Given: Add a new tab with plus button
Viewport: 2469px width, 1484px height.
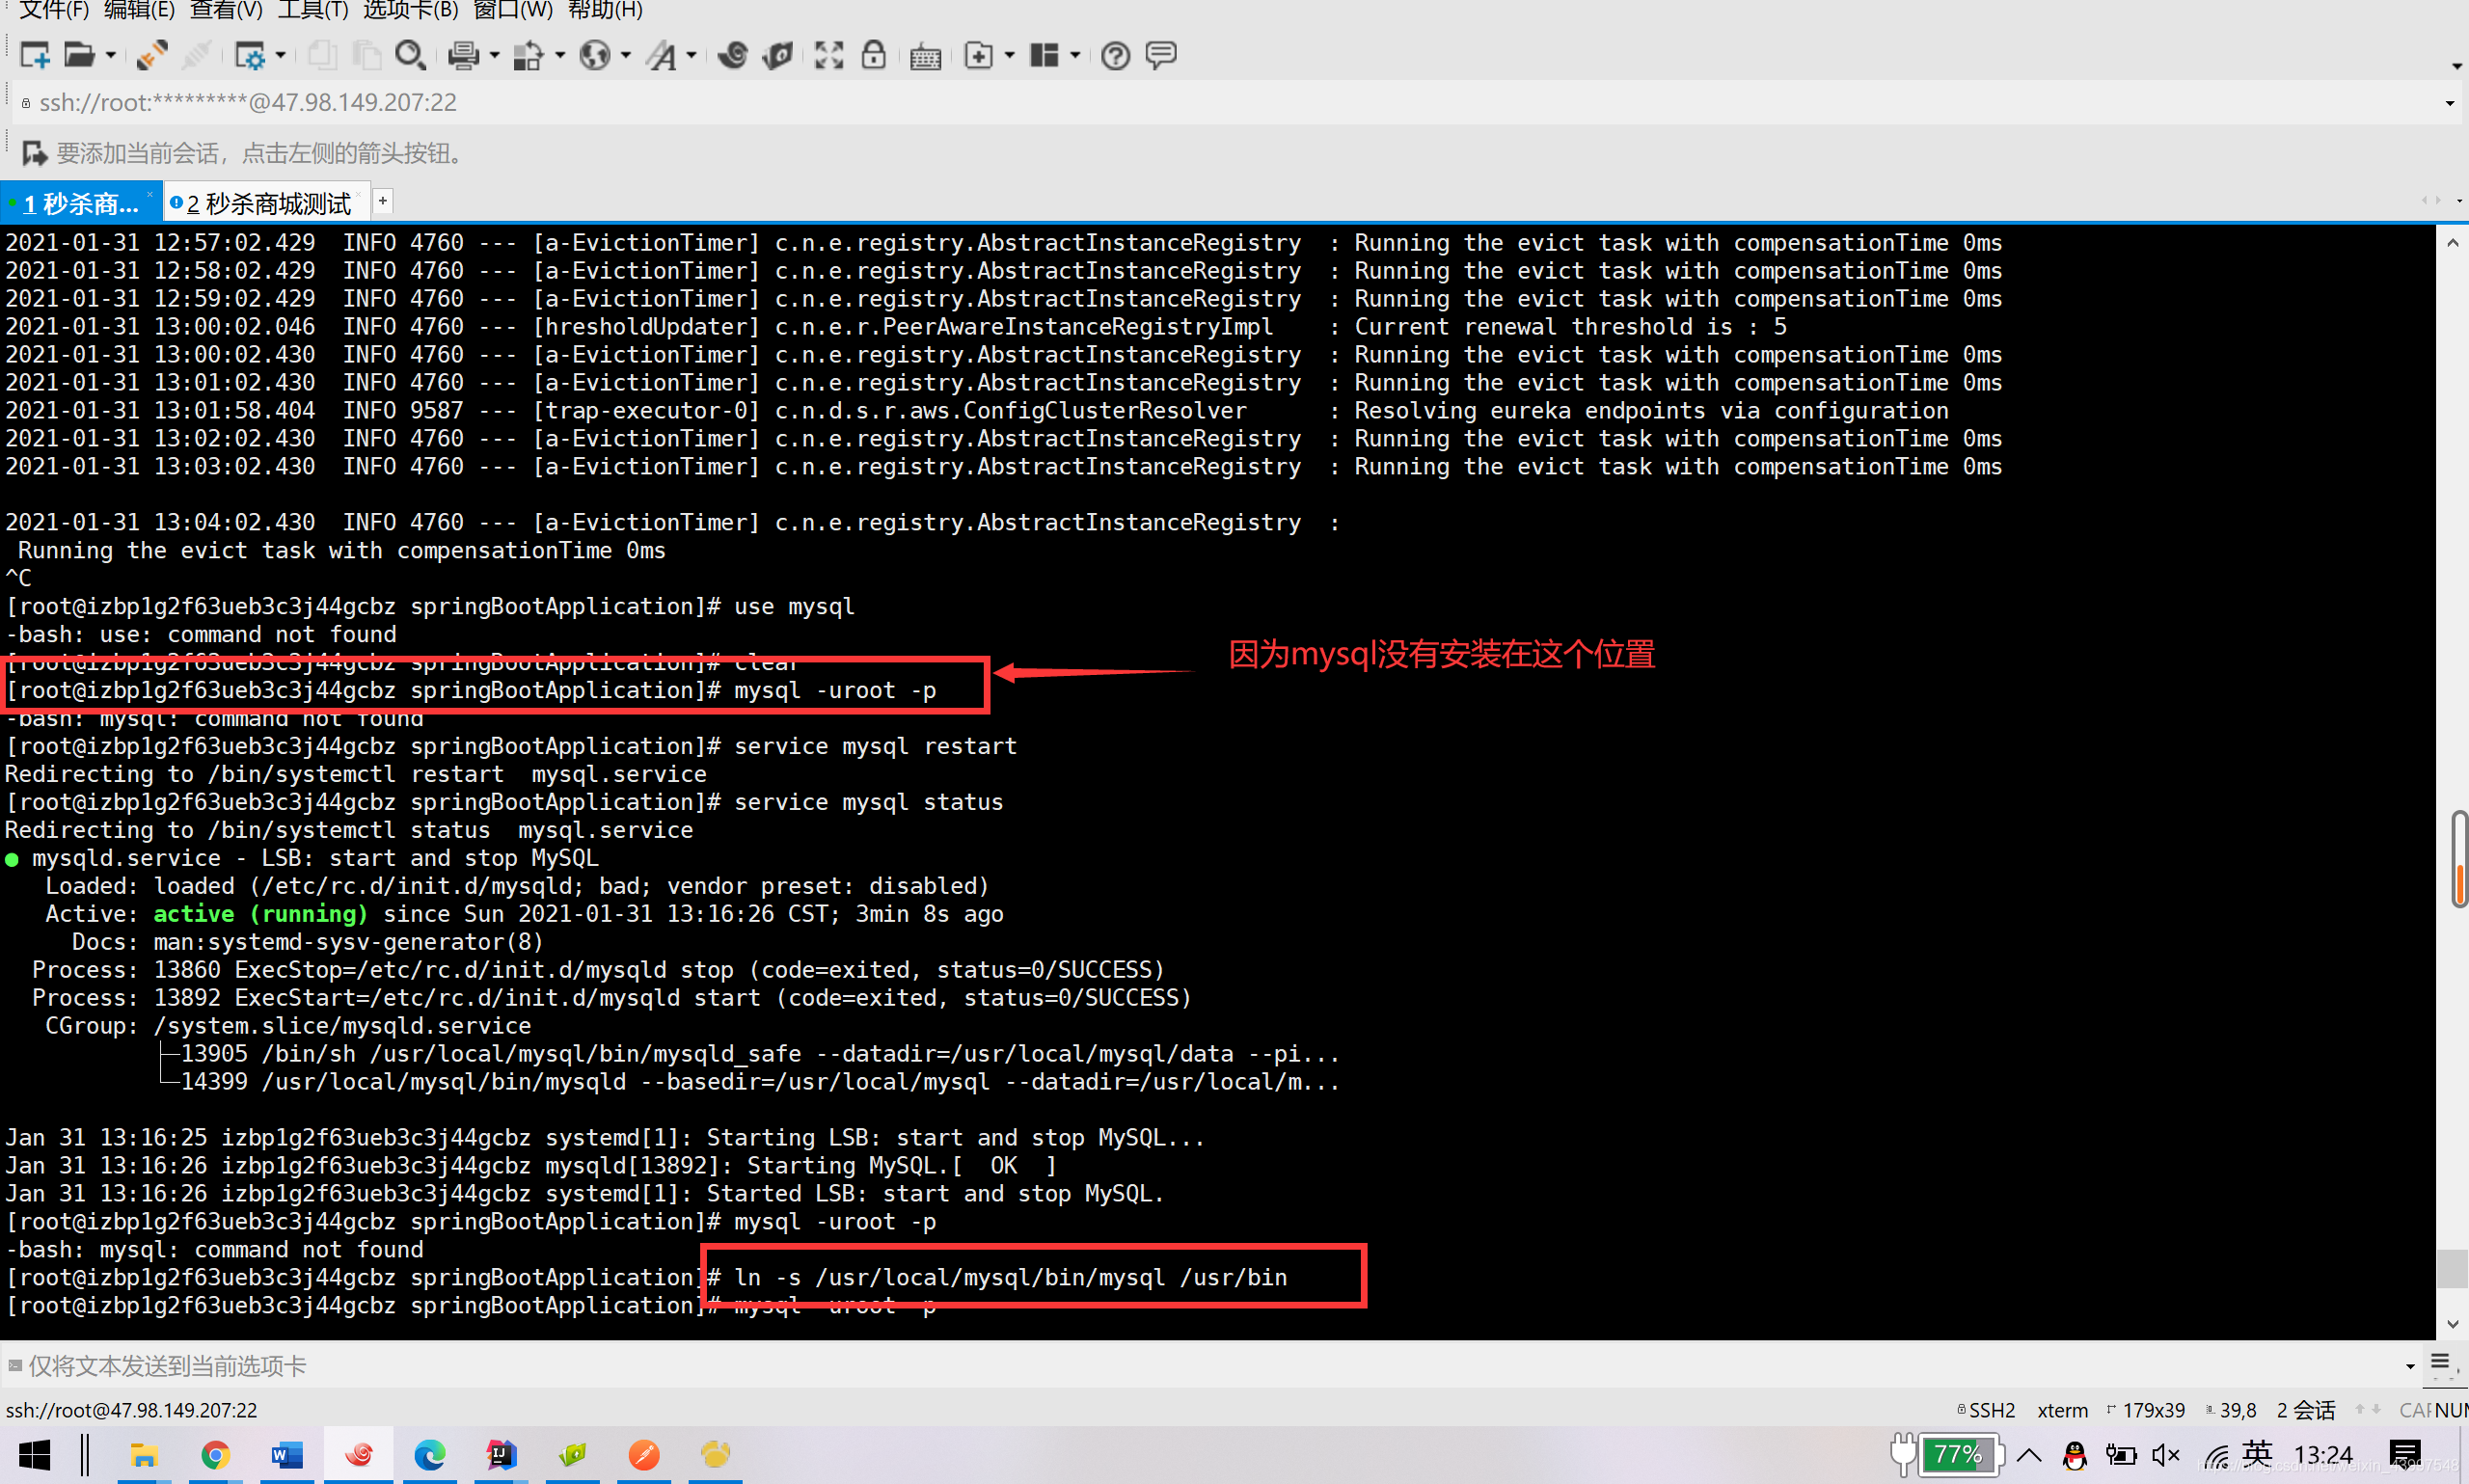Looking at the screenshot, I should click(x=383, y=201).
